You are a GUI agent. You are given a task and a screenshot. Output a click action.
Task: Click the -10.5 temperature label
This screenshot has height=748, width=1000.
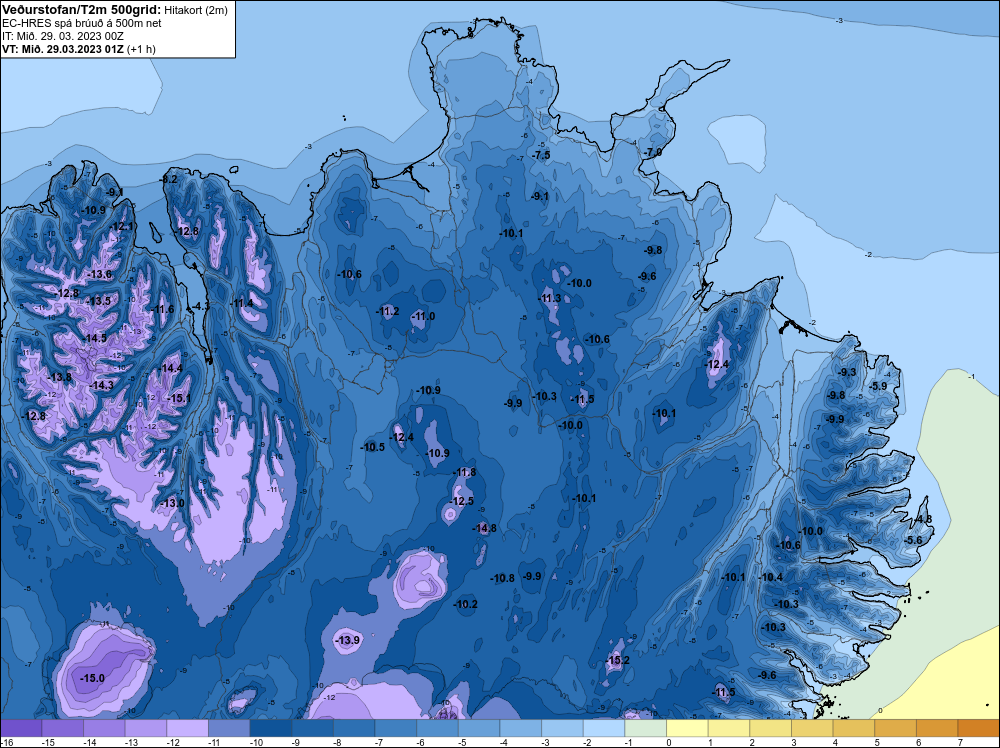pos(372,447)
